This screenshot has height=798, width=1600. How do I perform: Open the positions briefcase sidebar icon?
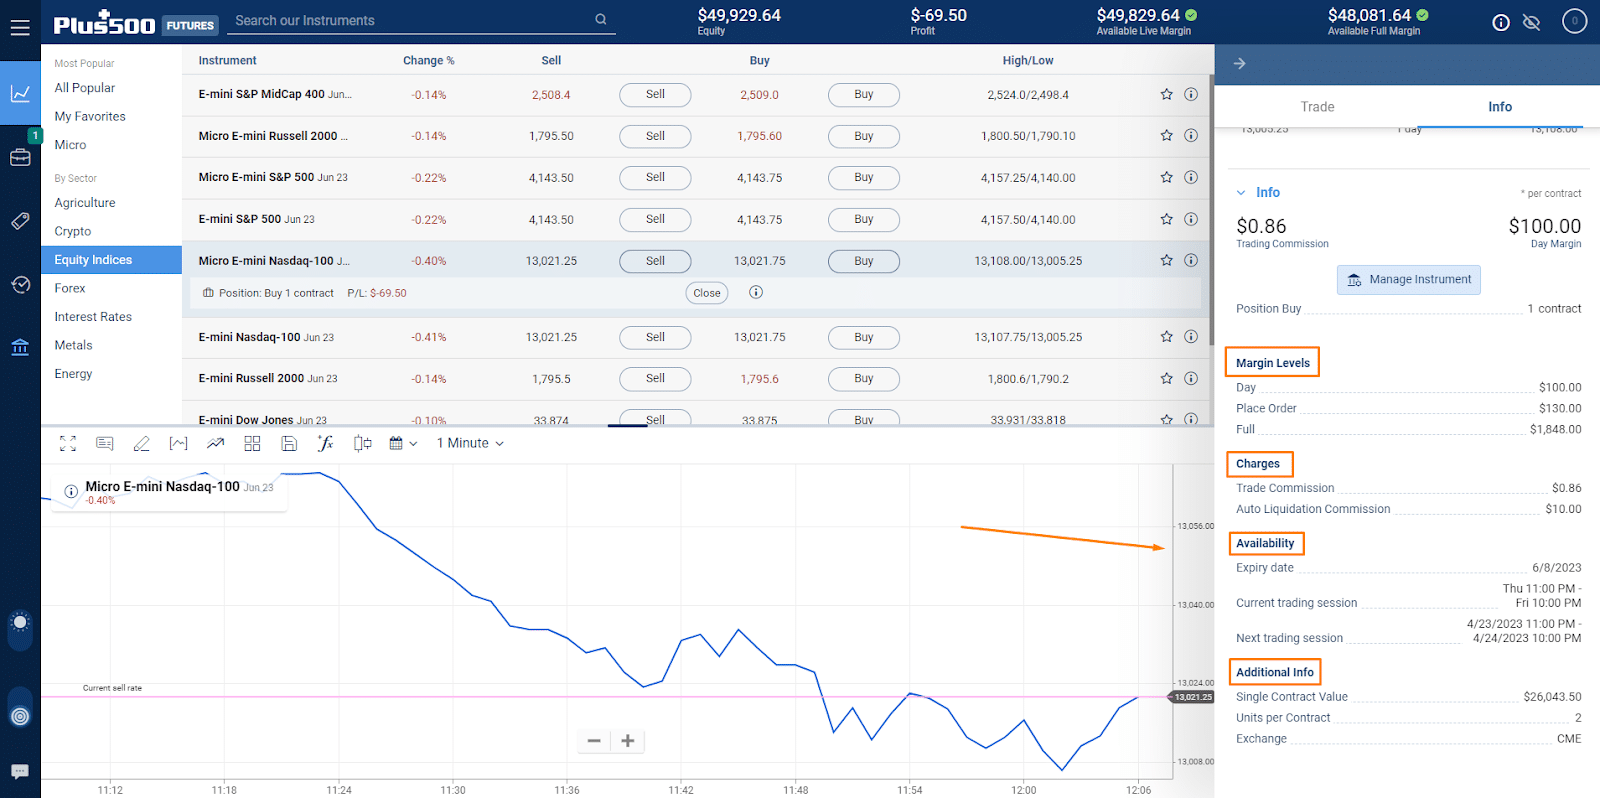pos(20,157)
